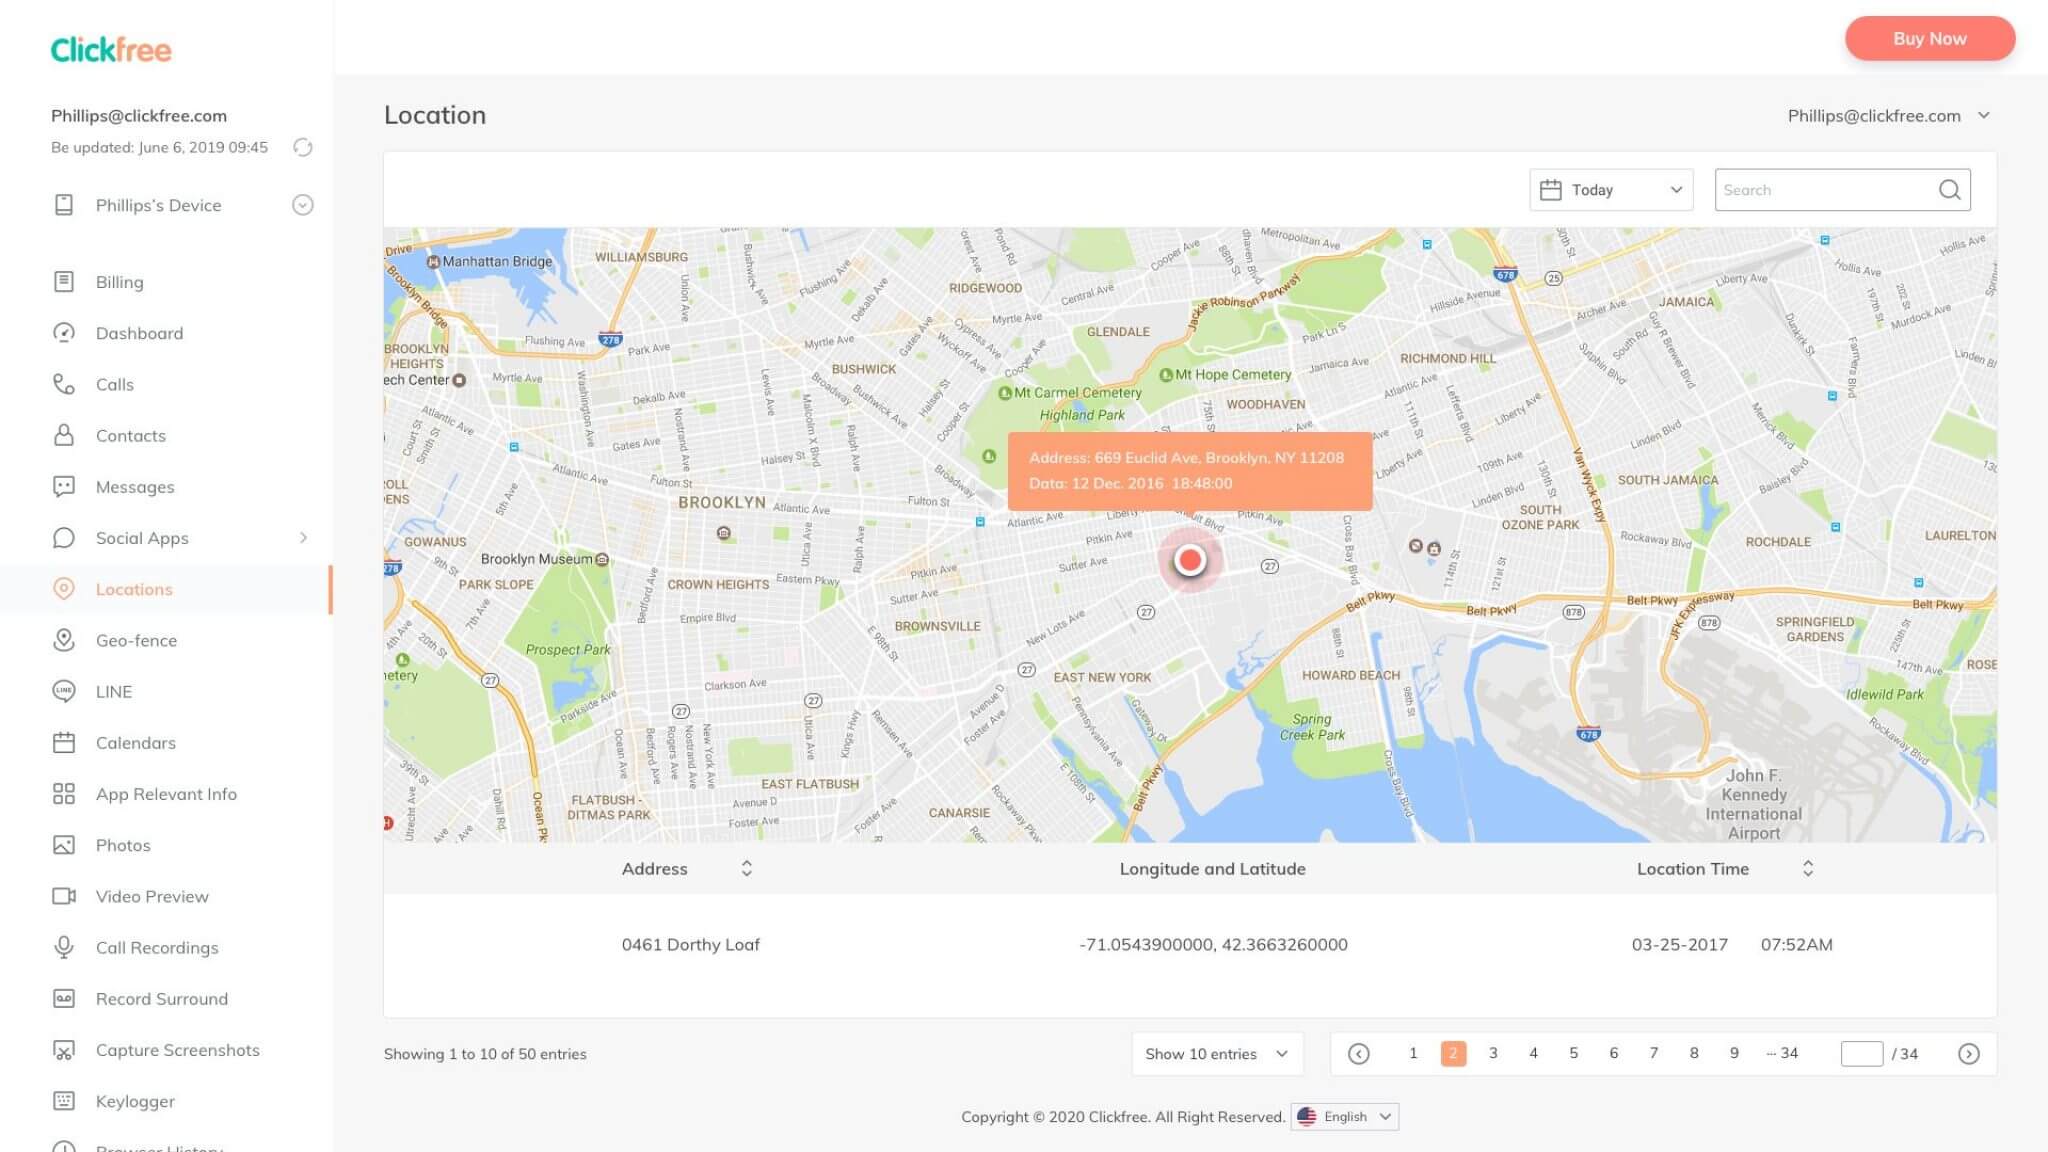Click the Dashboard gauge icon
Viewport: 2048px width, 1152px height.
64,333
